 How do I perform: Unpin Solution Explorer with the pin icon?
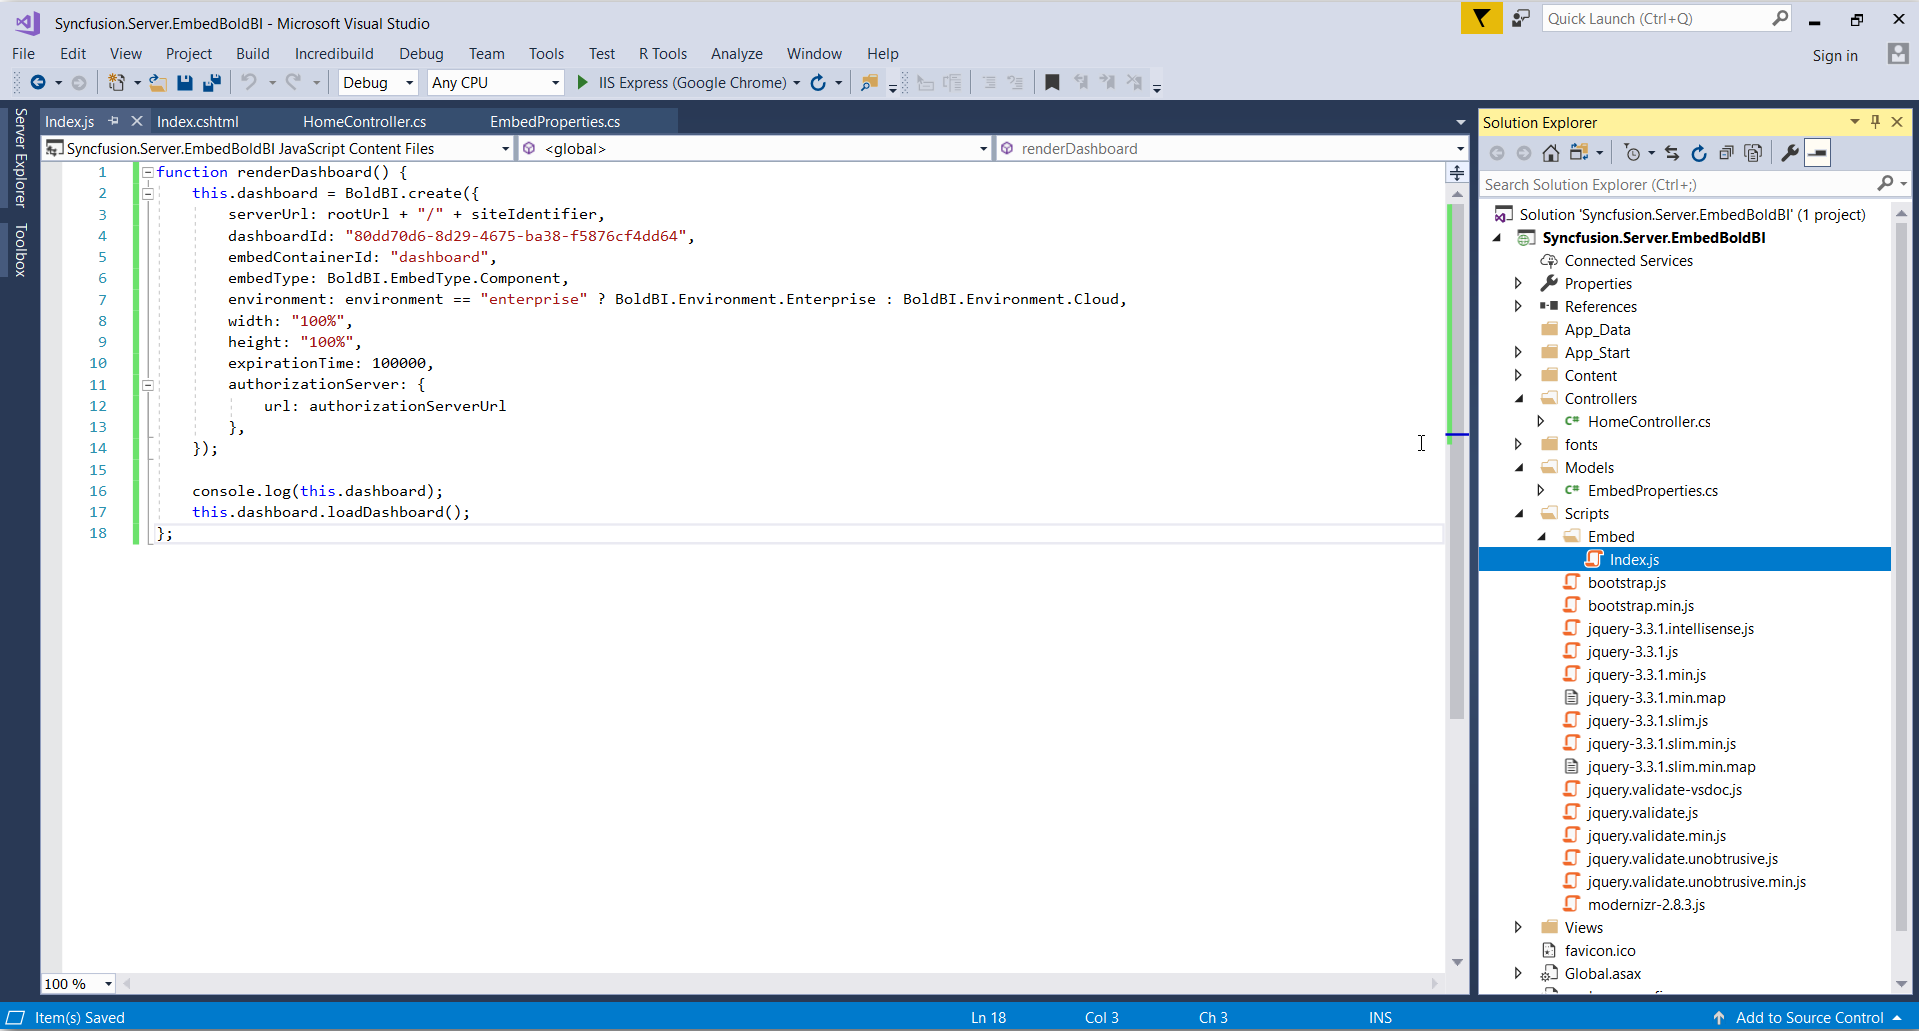tap(1875, 121)
